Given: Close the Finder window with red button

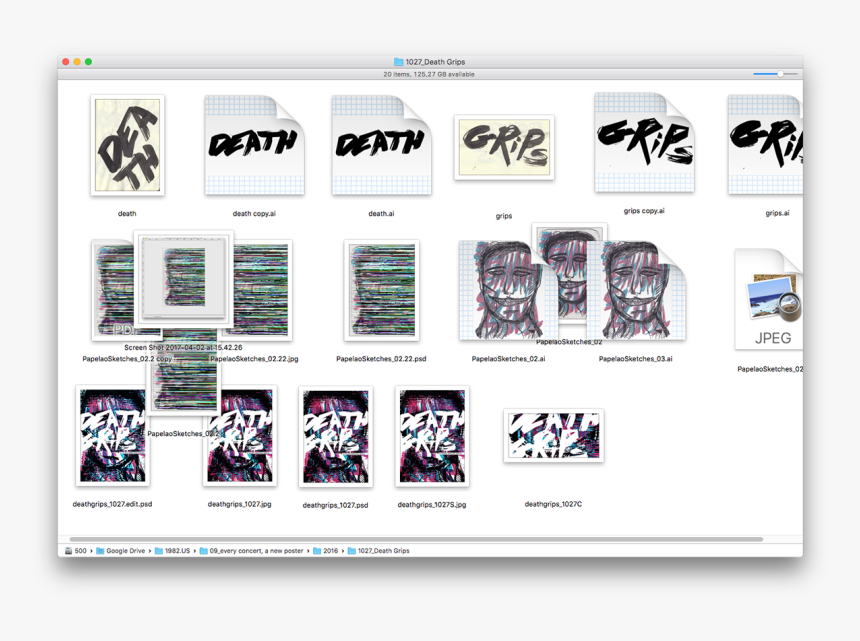Looking at the screenshot, I should 66,62.
